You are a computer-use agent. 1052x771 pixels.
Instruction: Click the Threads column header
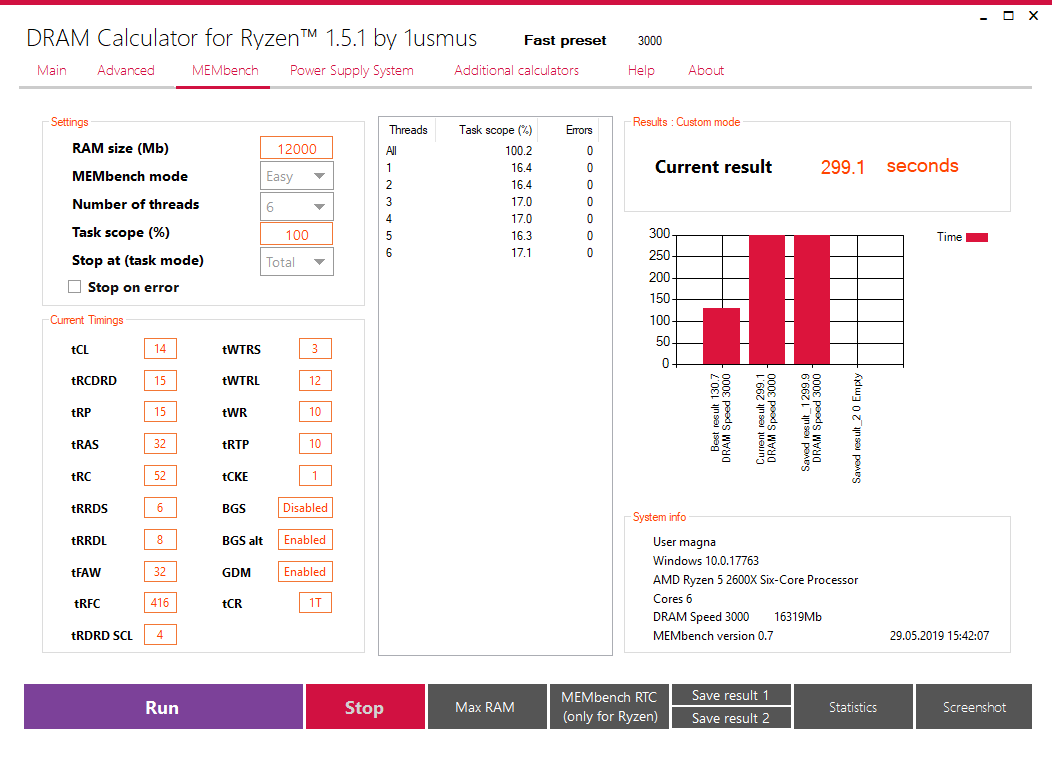click(408, 130)
